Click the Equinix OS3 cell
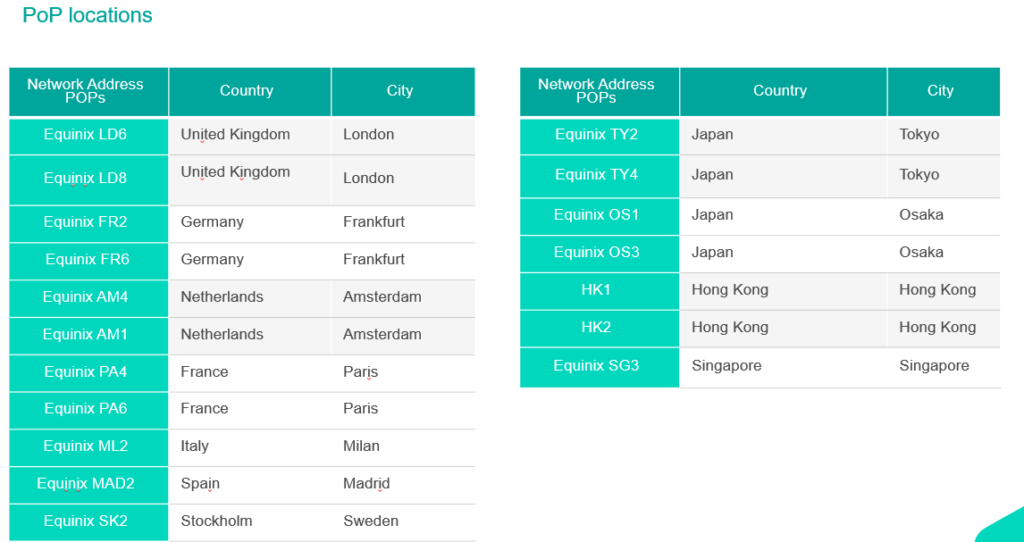This screenshot has height=542, width=1024. pos(600,254)
